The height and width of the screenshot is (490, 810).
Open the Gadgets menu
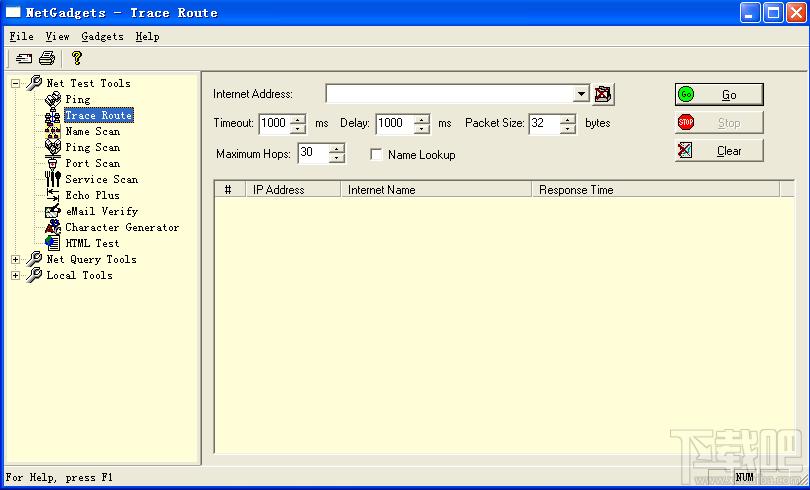[102, 37]
